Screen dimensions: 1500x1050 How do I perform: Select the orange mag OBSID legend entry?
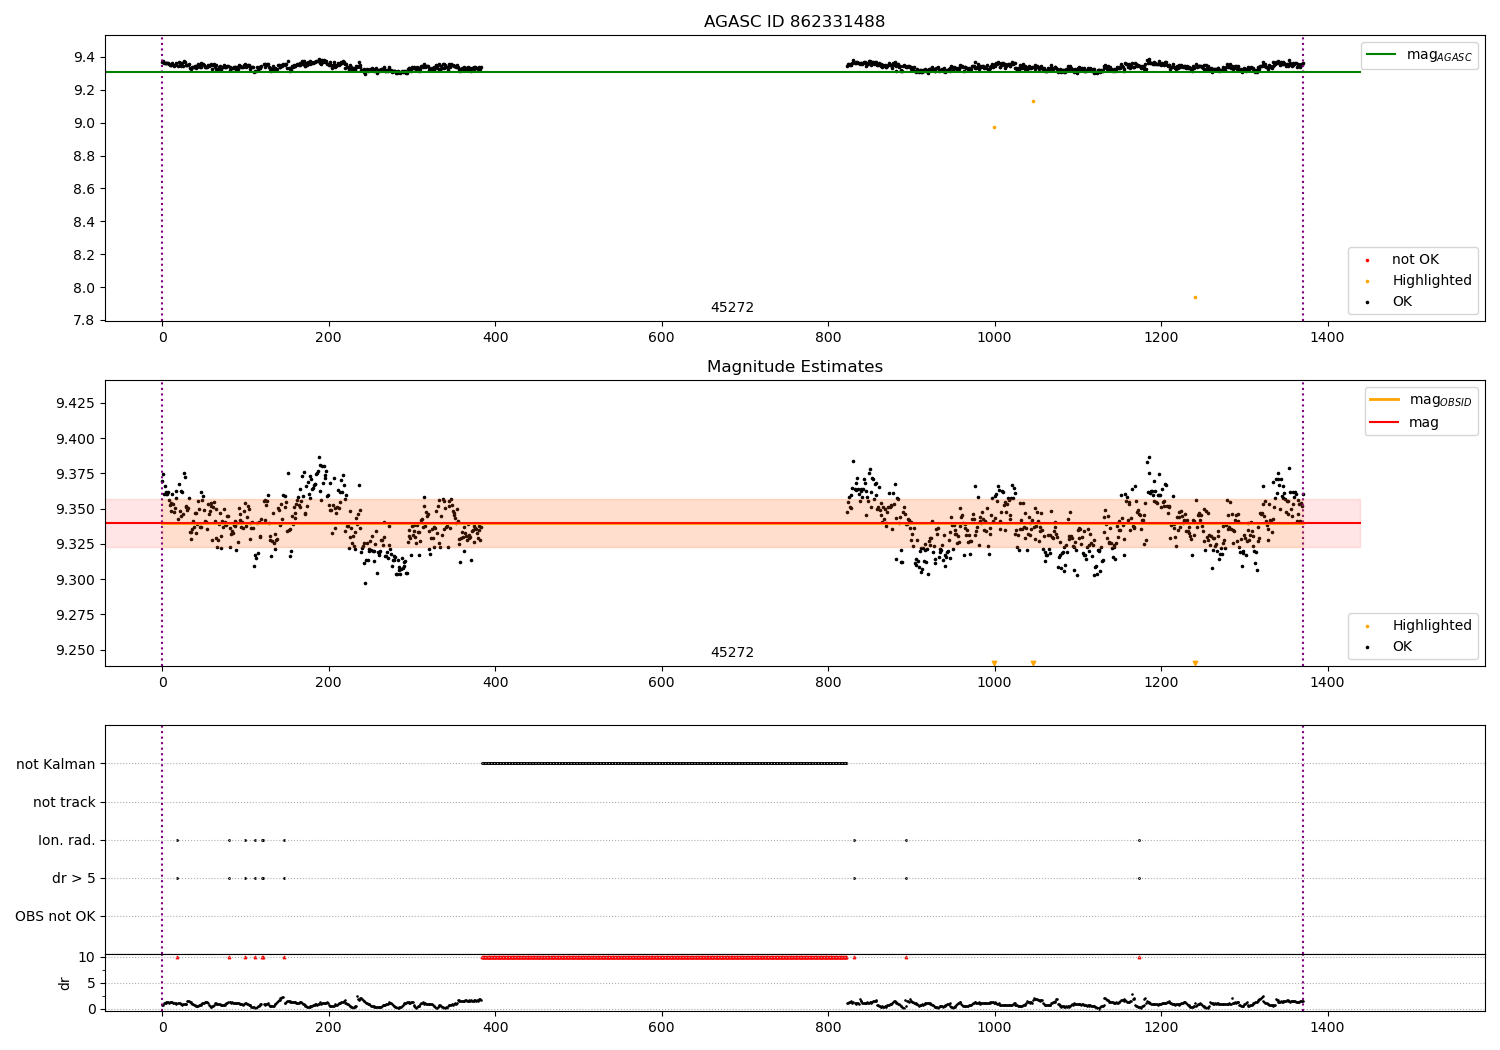(1420, 400)
